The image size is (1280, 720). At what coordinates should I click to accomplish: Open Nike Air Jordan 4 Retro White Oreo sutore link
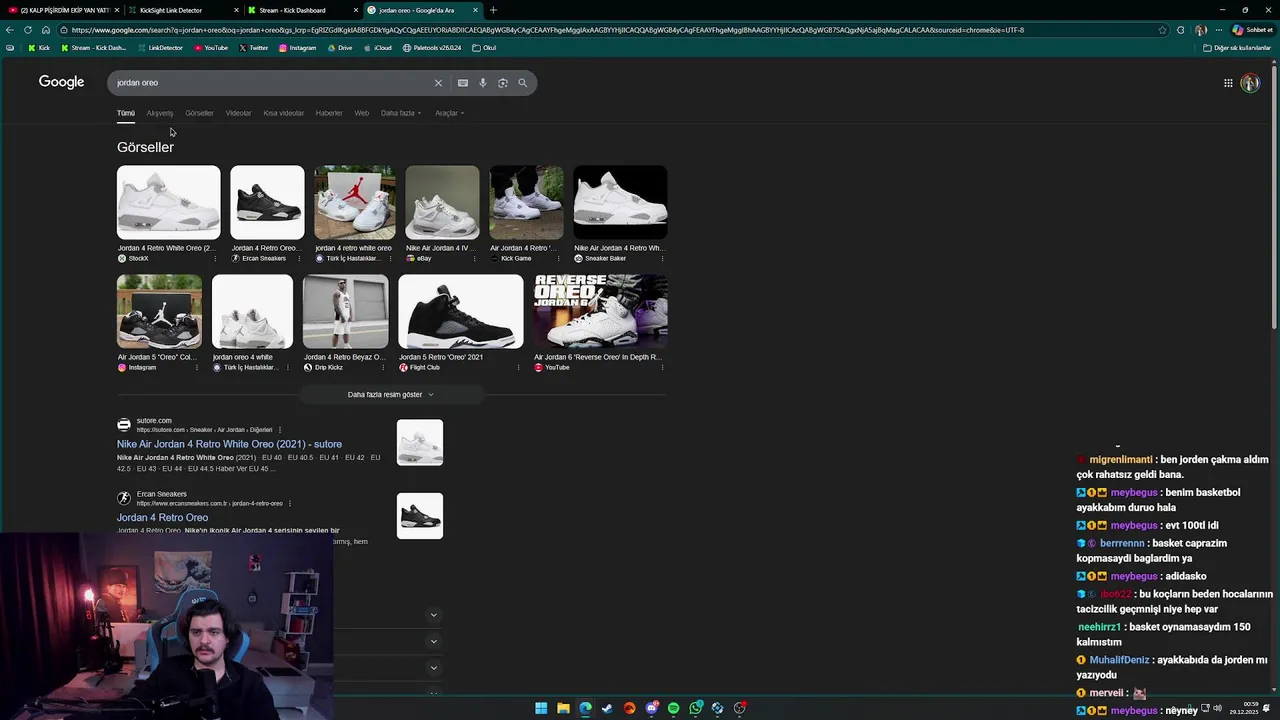coord(229,444)
